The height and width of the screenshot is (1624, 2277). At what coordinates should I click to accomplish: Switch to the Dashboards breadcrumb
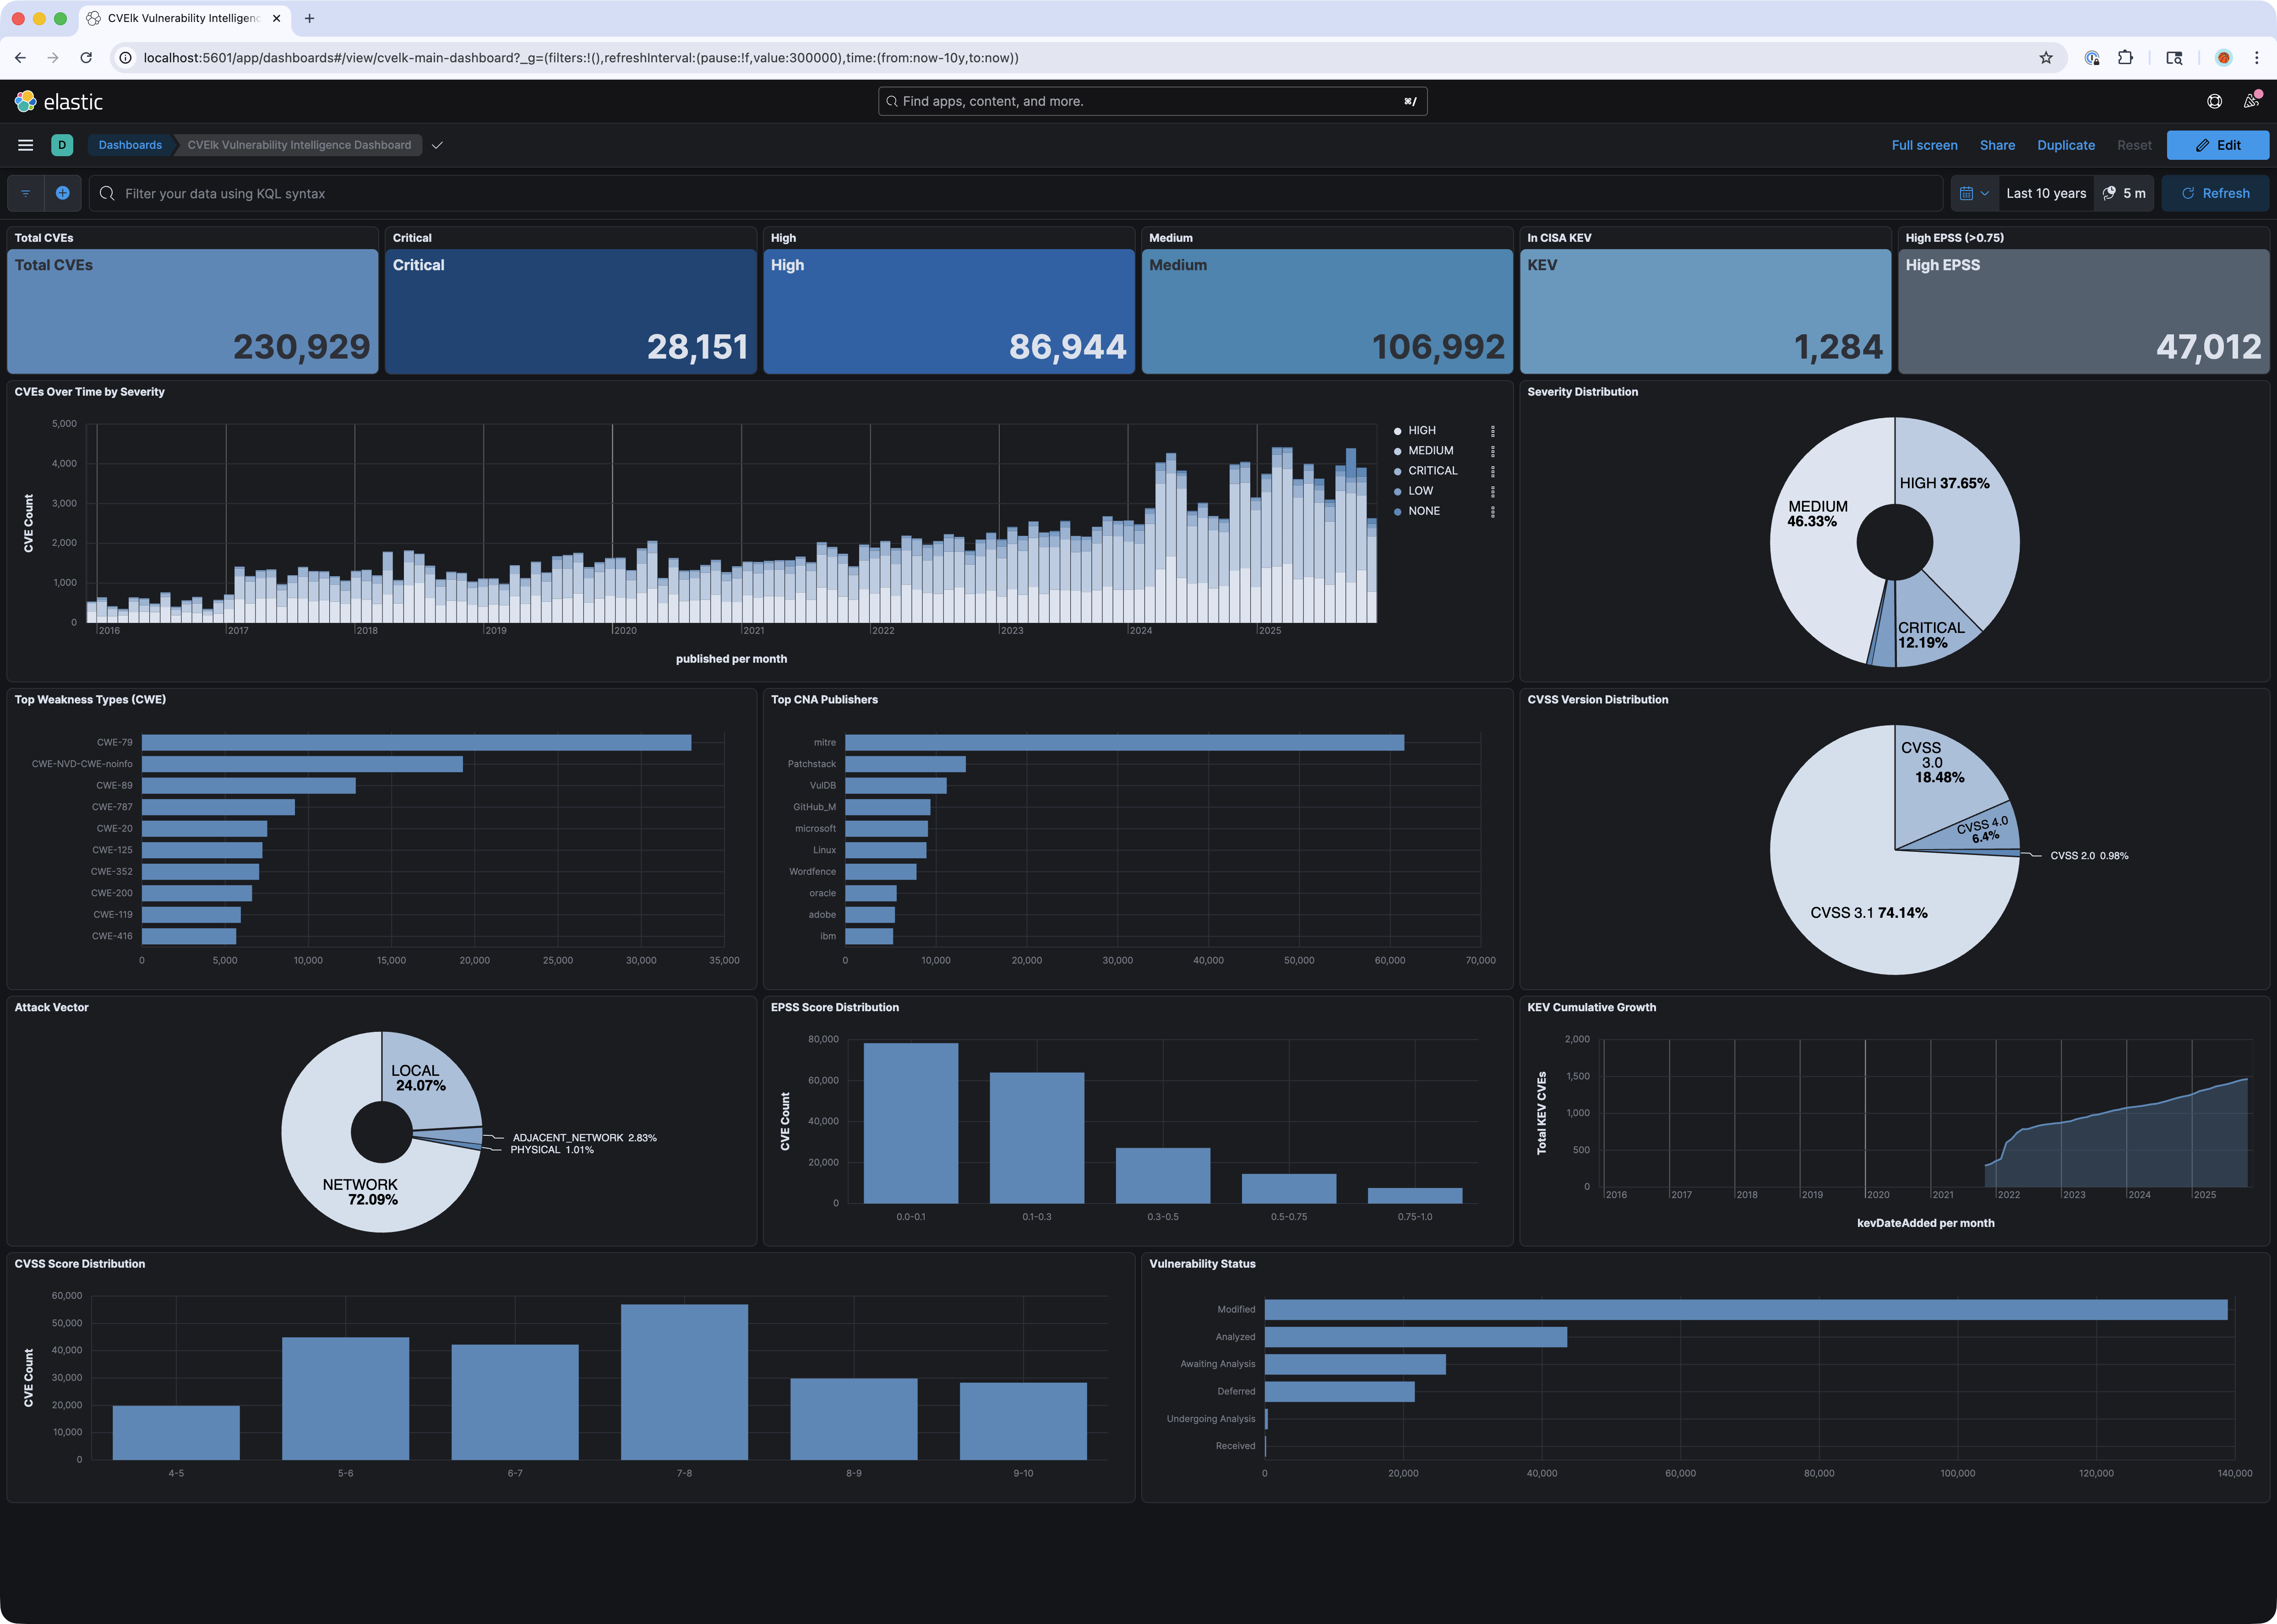point(130,145)
